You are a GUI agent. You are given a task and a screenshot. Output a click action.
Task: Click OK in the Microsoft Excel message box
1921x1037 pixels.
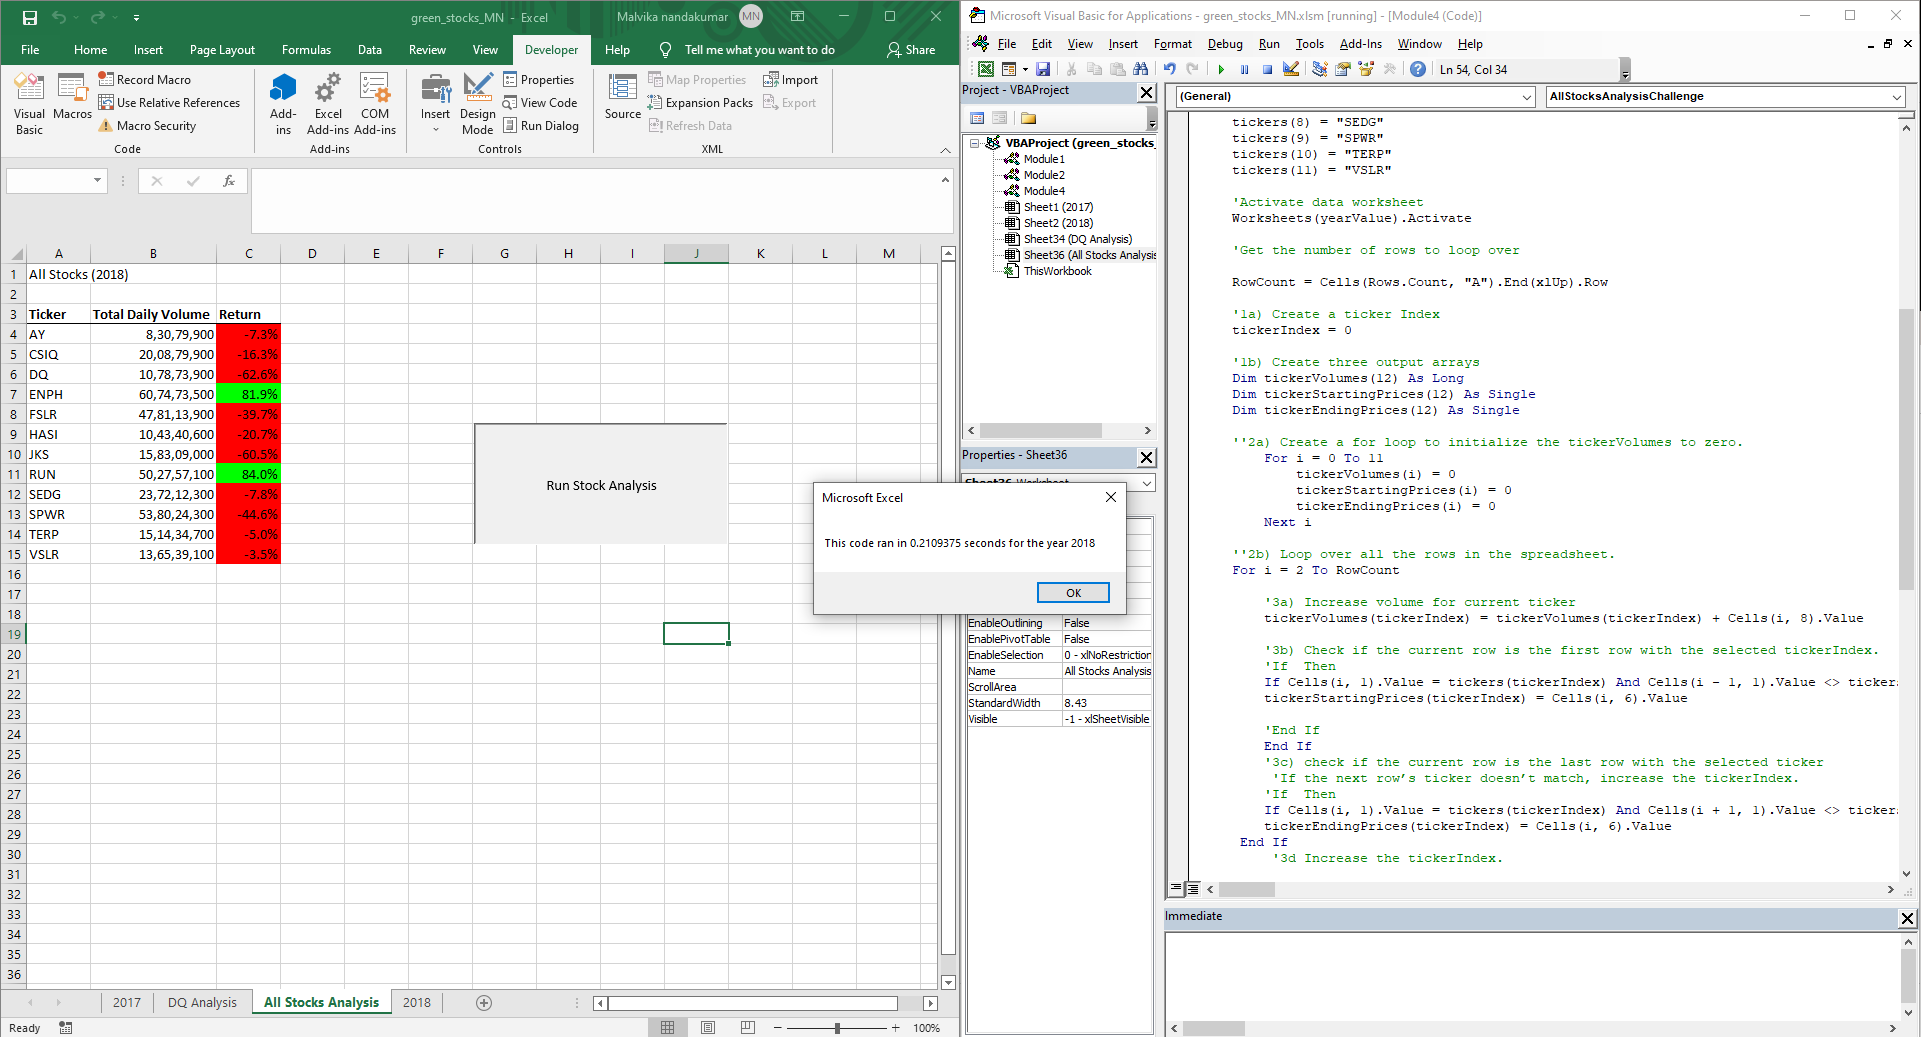point(1073,593)
